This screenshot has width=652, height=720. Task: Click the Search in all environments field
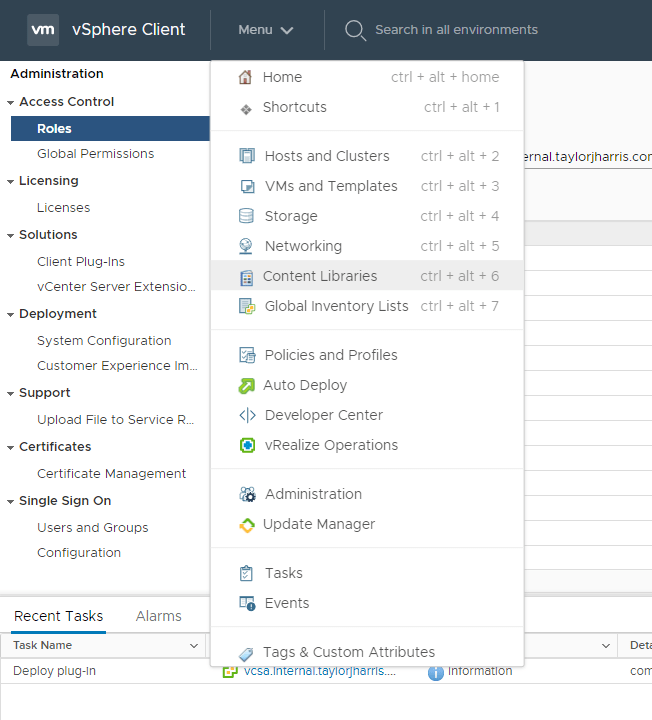tap(456, 30)
